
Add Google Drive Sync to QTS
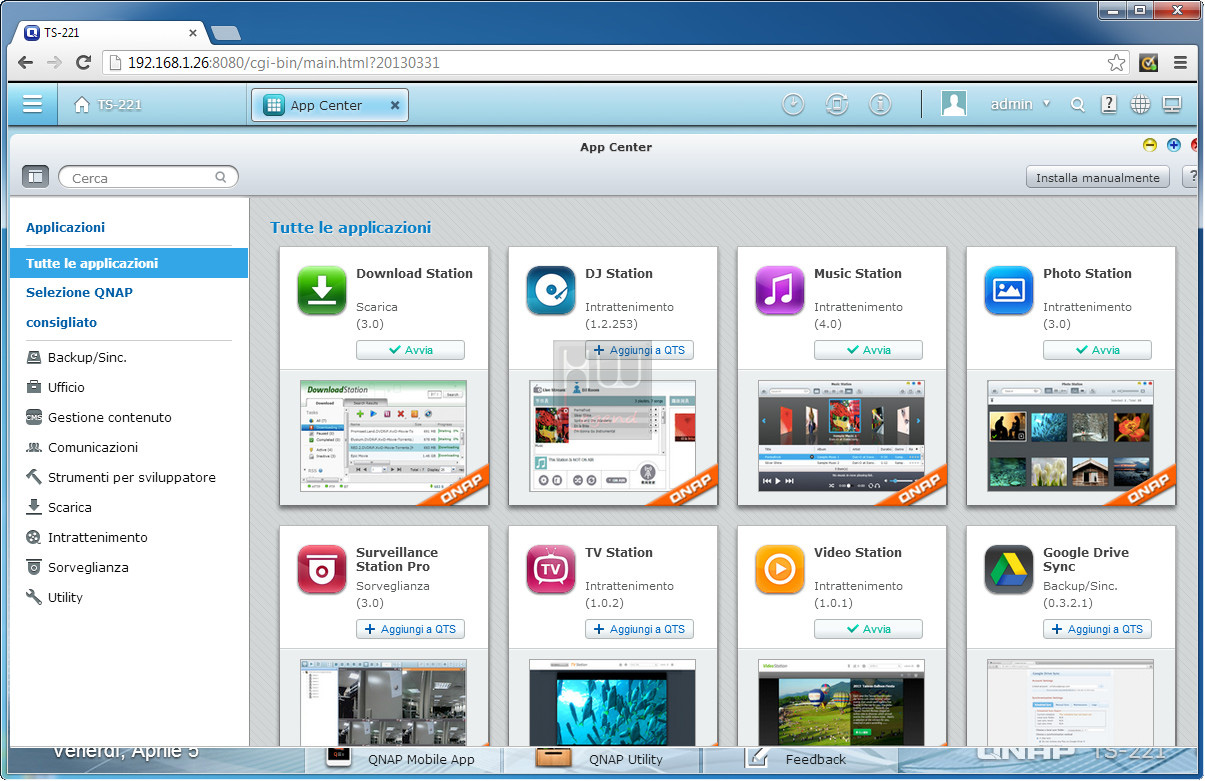click(1097, 629)
